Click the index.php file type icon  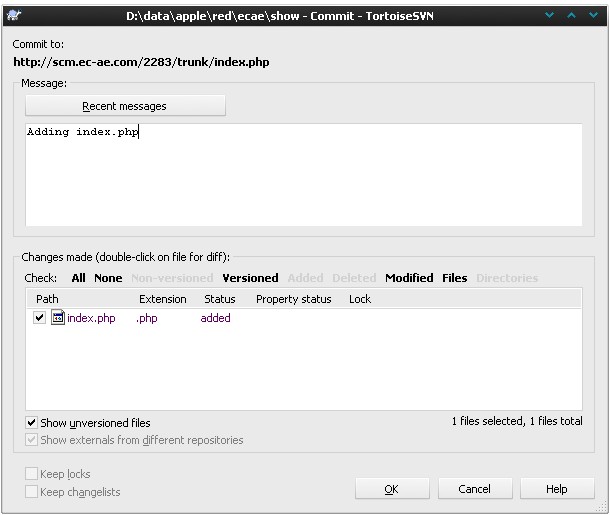tap(58, 318)
